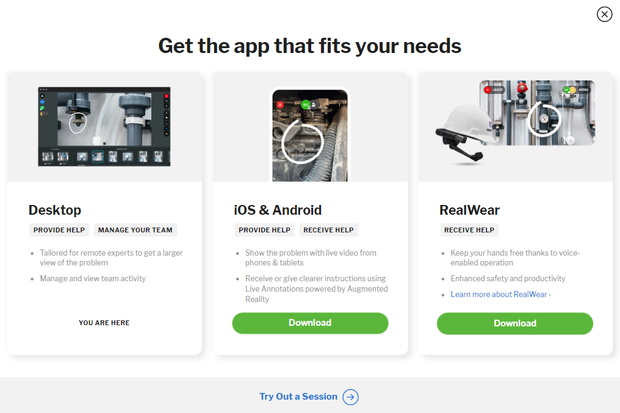The height and width of the screenshot is (413, 620).
Task: Open the Try Out a Session link
Action: [298, 396]
